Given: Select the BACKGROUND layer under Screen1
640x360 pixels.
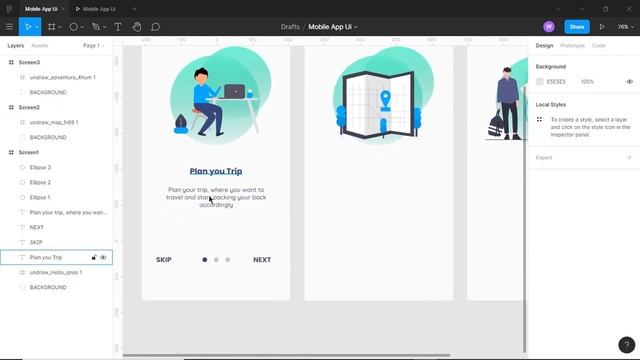Looking at the screenshot, I should 48,287.
